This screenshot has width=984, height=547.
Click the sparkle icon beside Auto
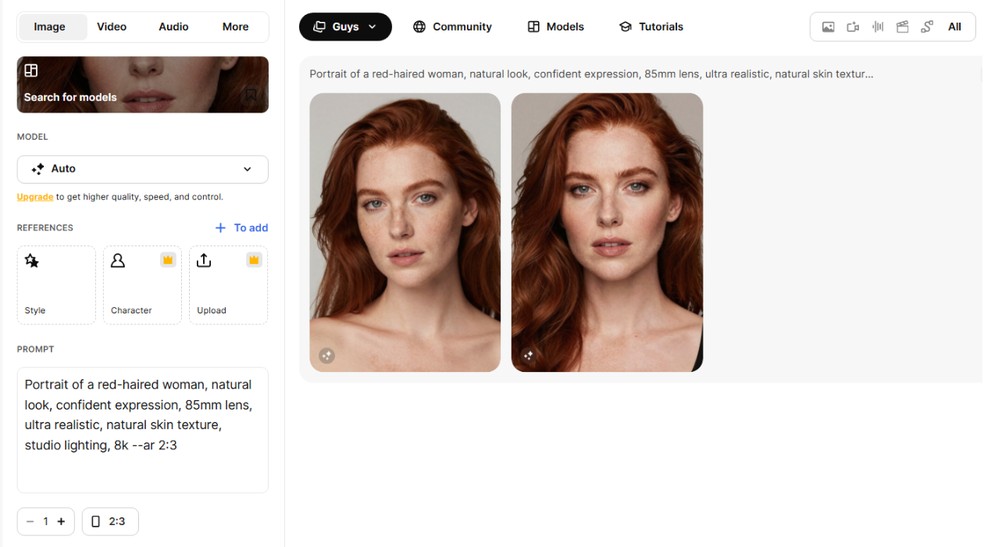tap(38, 169)
